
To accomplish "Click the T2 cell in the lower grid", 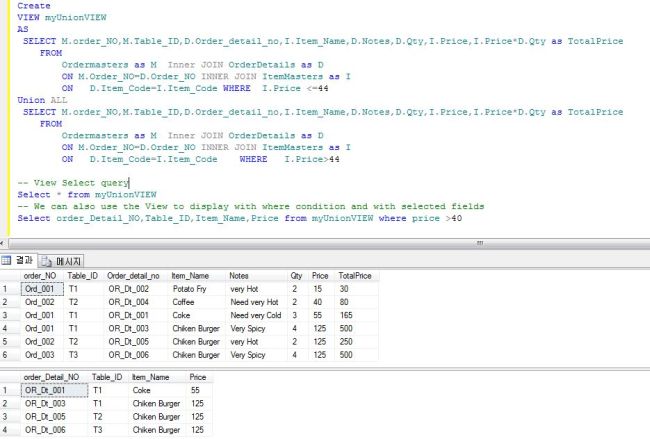I will click(109, 417).
